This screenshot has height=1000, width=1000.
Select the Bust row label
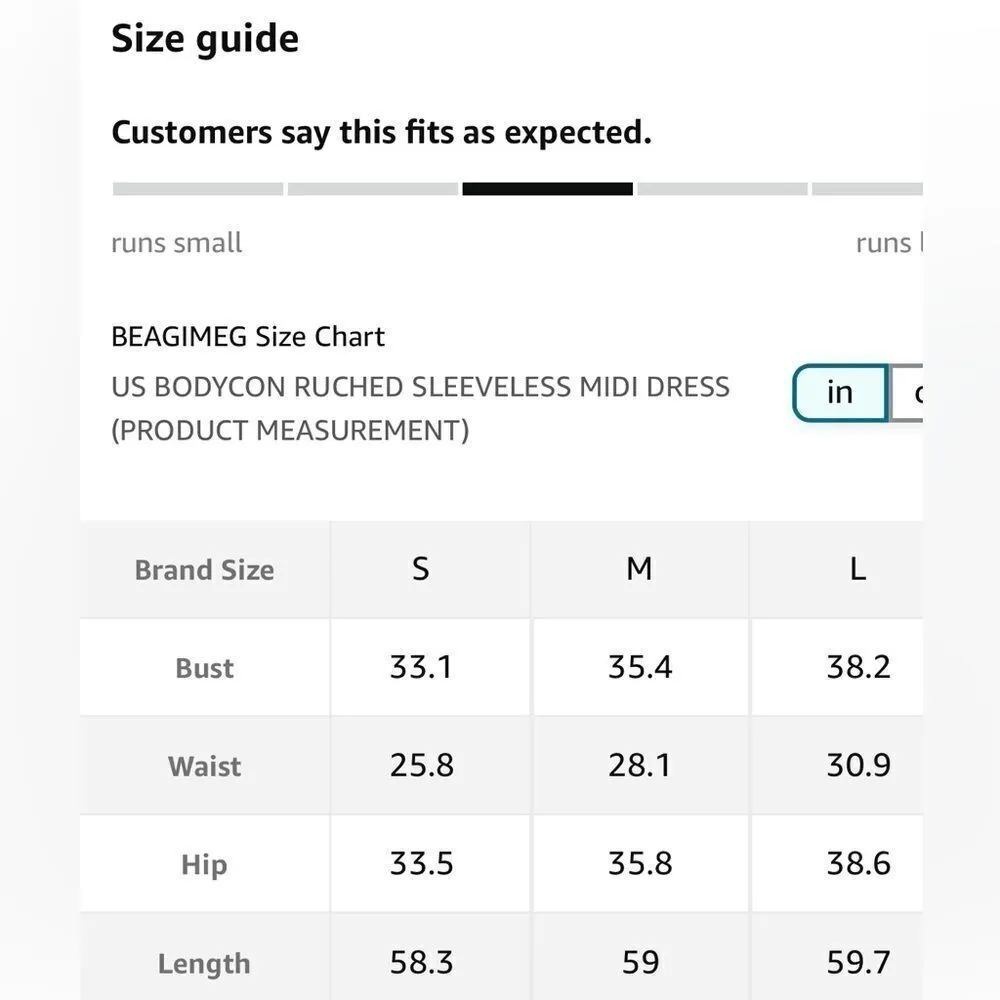(x=204, y=667)
